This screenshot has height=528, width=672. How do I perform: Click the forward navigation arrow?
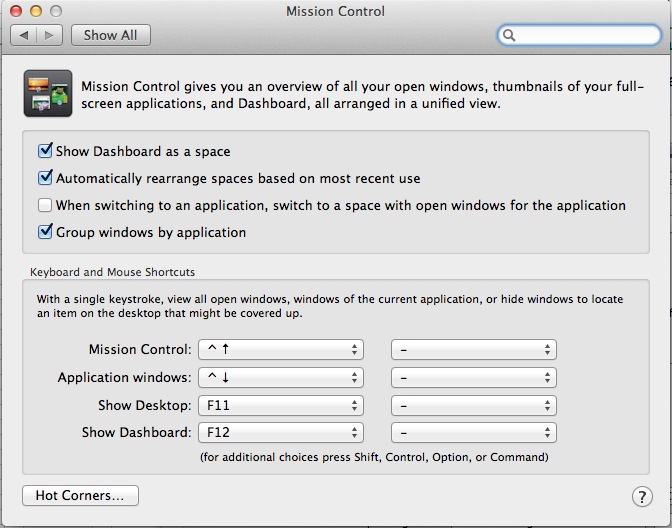pos(50,35)
